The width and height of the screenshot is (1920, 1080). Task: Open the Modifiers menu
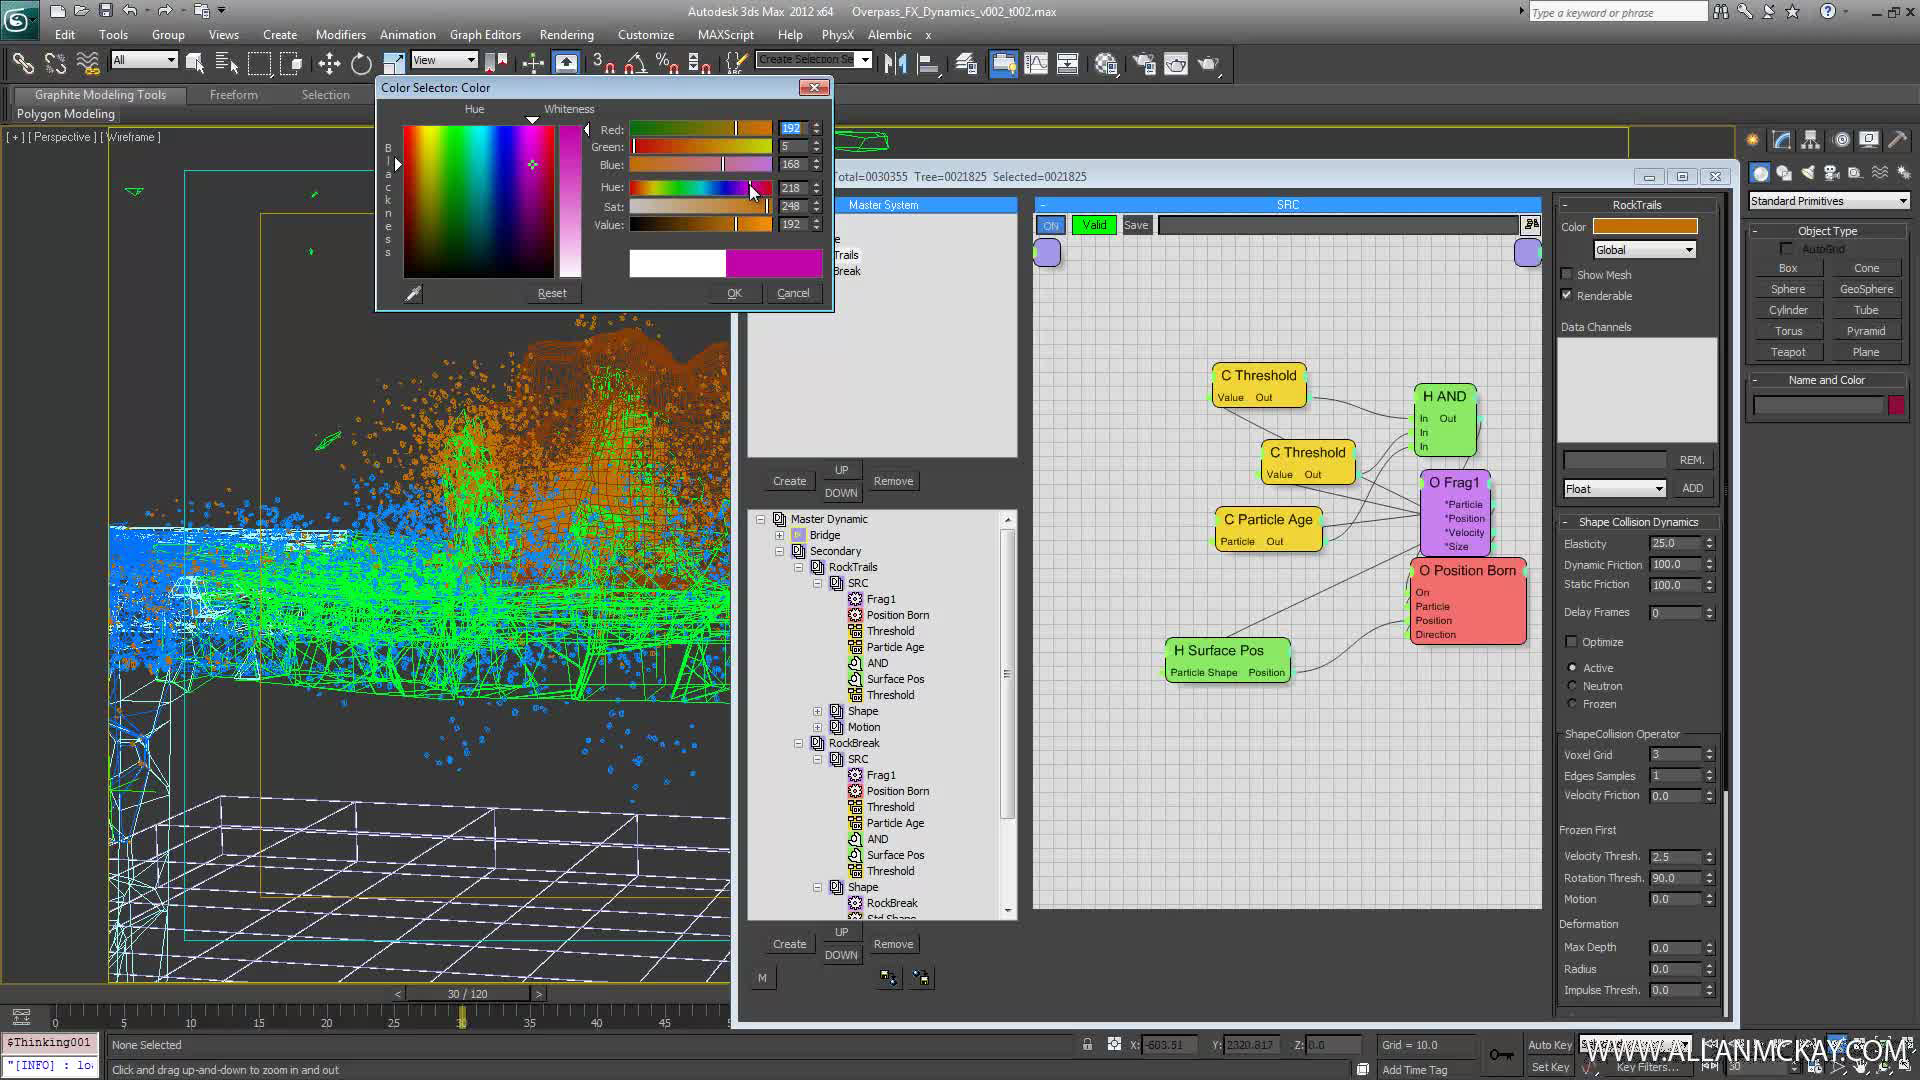click(x=340, y=34)
